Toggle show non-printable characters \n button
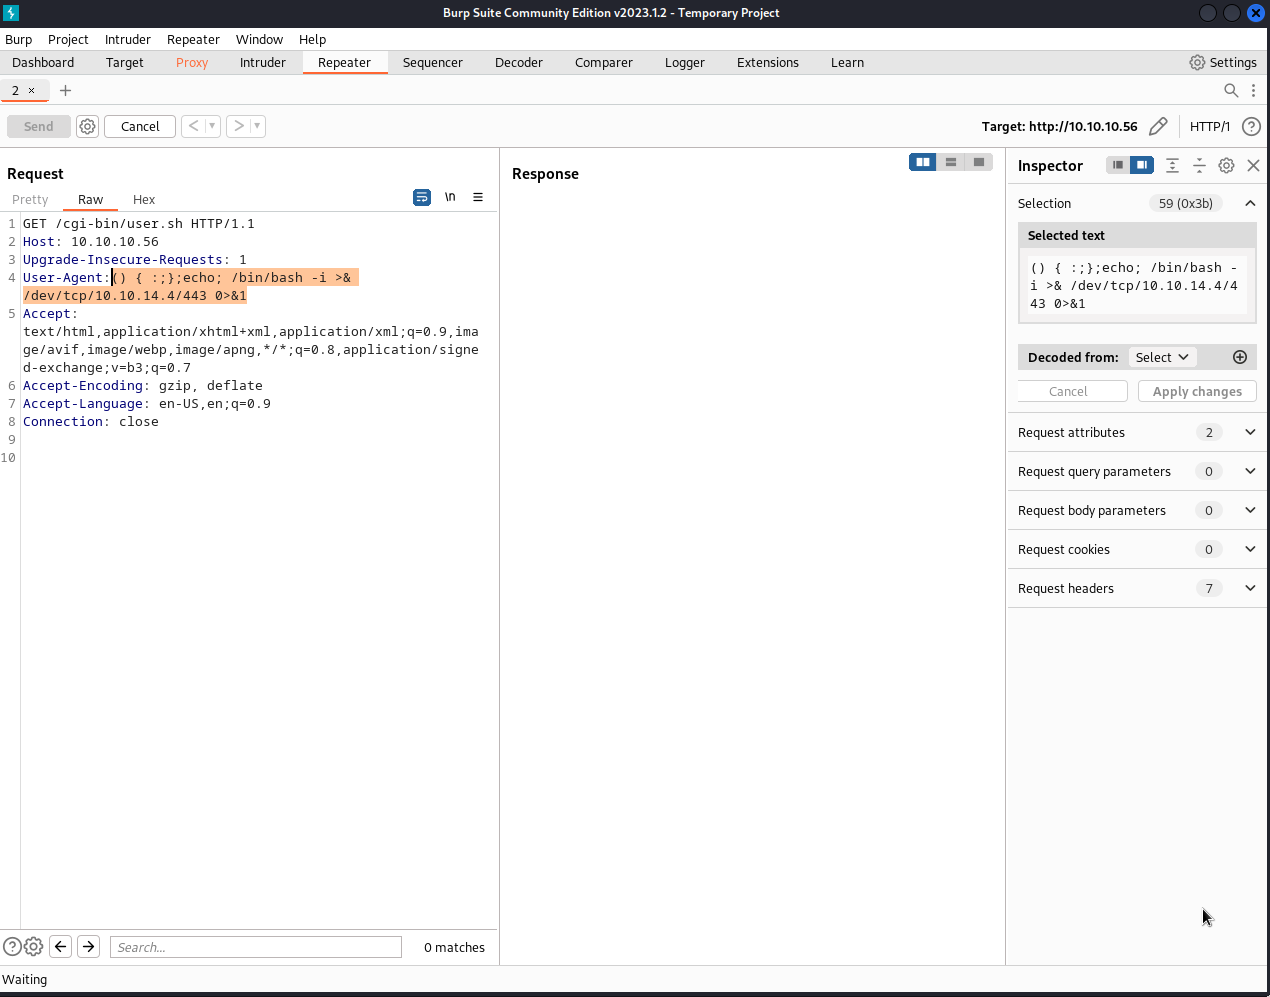The height and width of the screenshot is (997, 1270). 450,197
